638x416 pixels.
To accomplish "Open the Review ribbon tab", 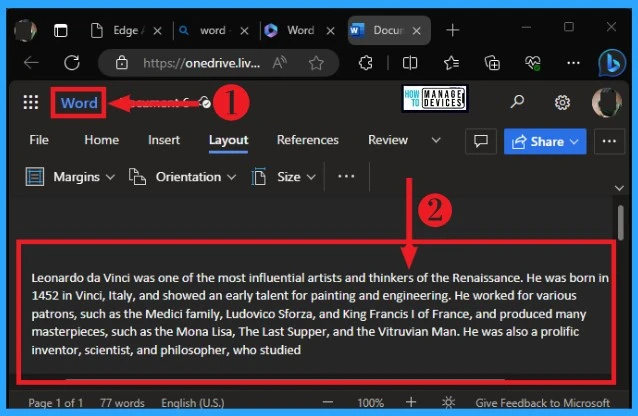I will click(x=388, y=140).
